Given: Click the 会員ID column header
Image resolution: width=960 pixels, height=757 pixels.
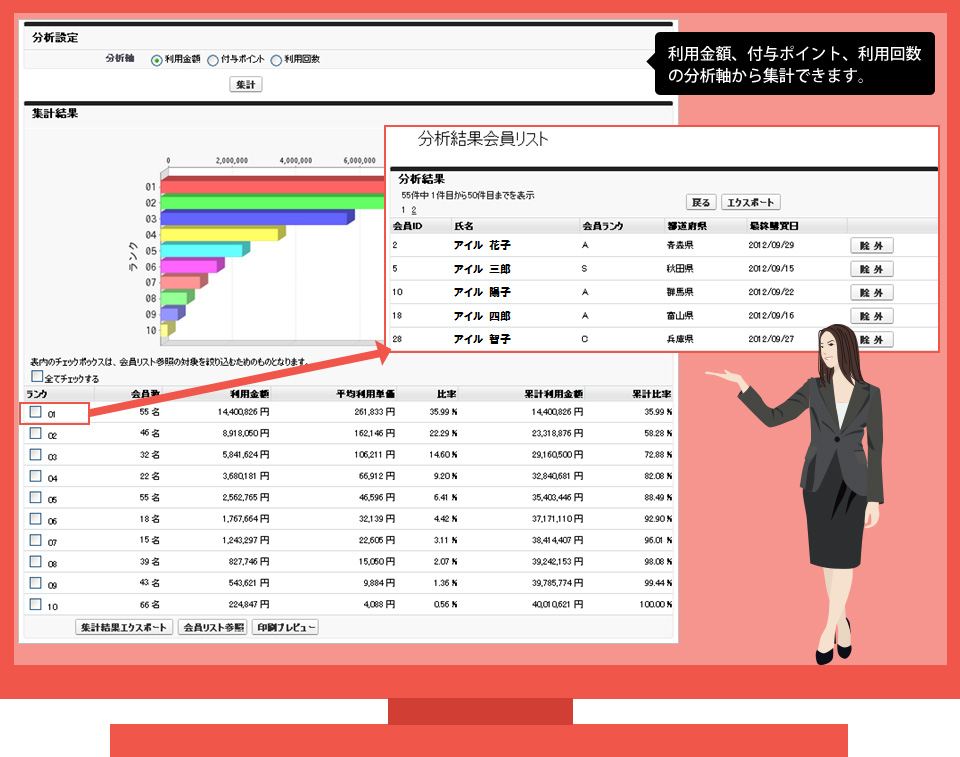Looking at the screenshot, I should (x=407, y=226).
